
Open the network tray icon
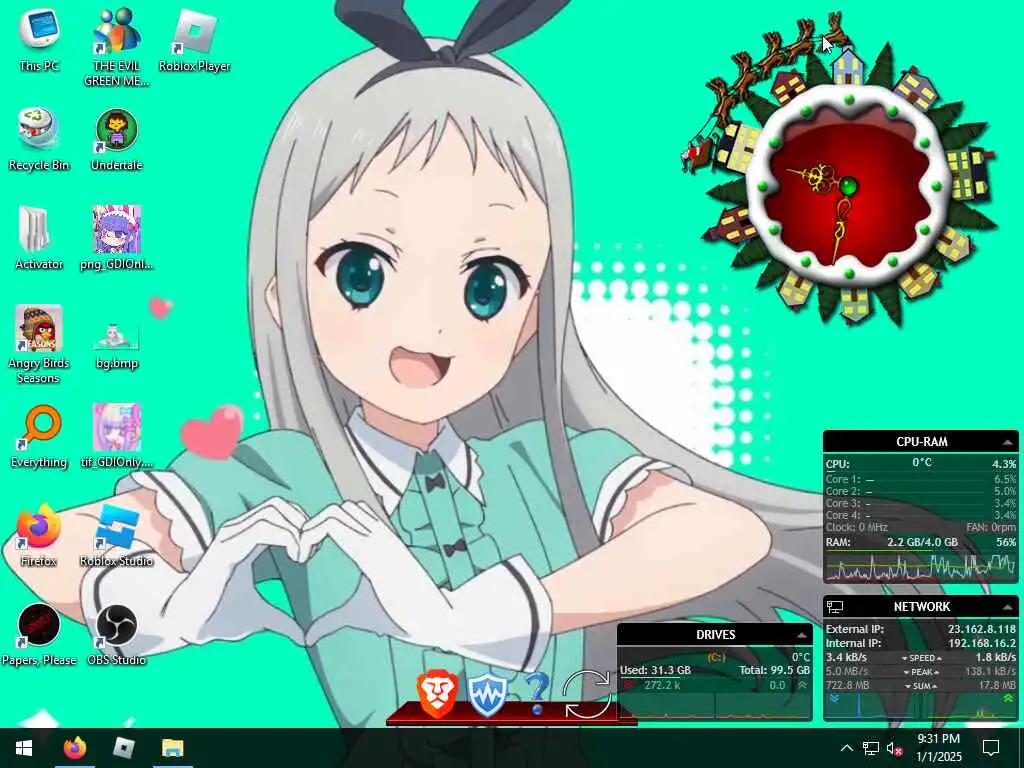[x=871, y=748]
